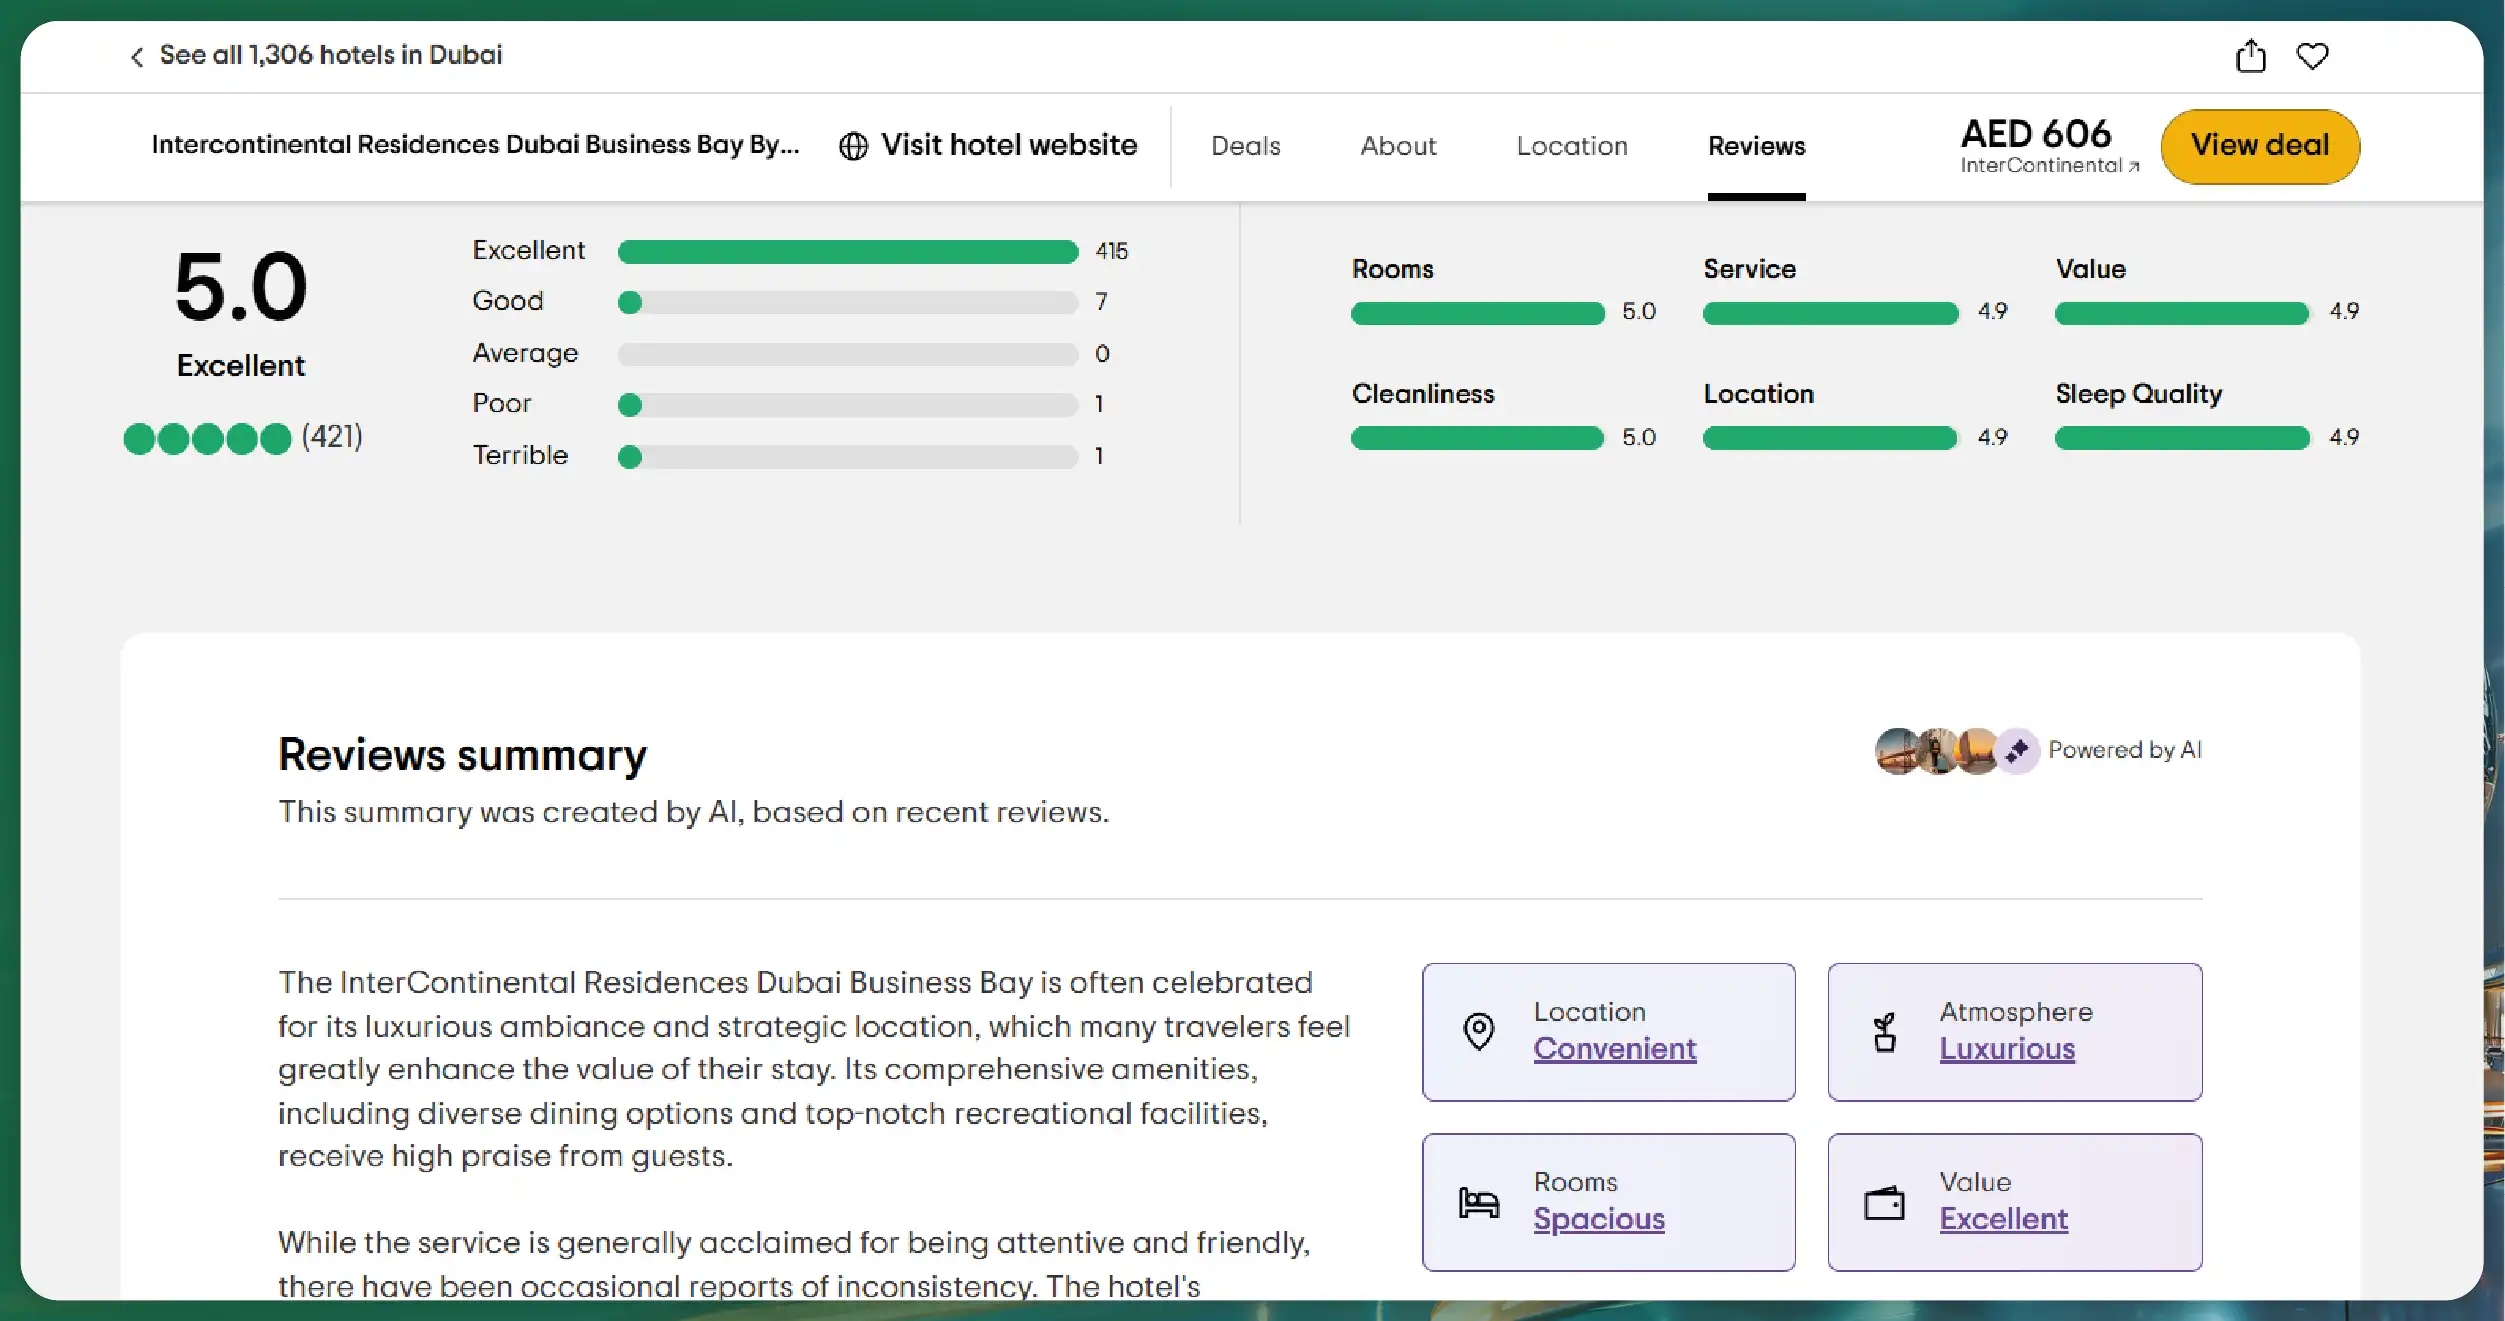This screenshot has height=1321, width=2505.
Task: Filter reviews by Good rating row
Action: tap(847, 302)
